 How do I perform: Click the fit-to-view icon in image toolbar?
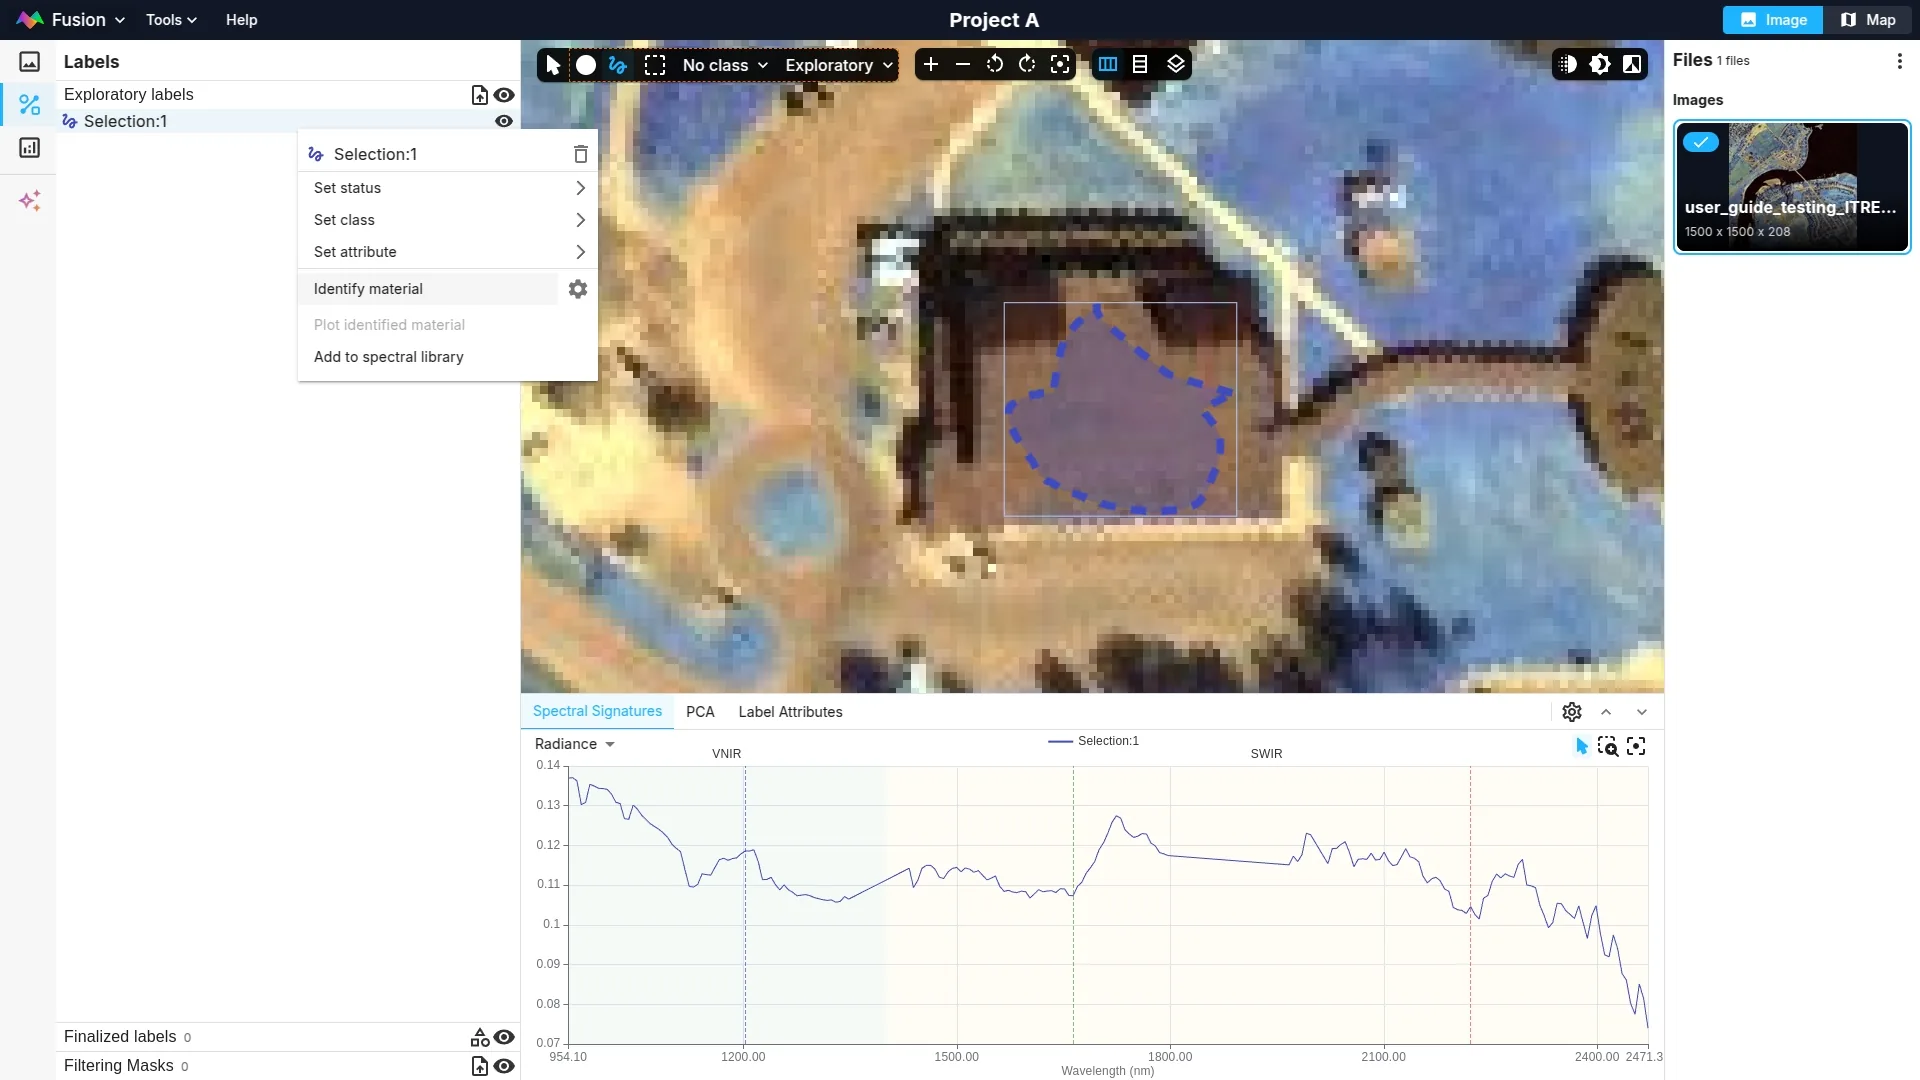[x=1060, y=65]
